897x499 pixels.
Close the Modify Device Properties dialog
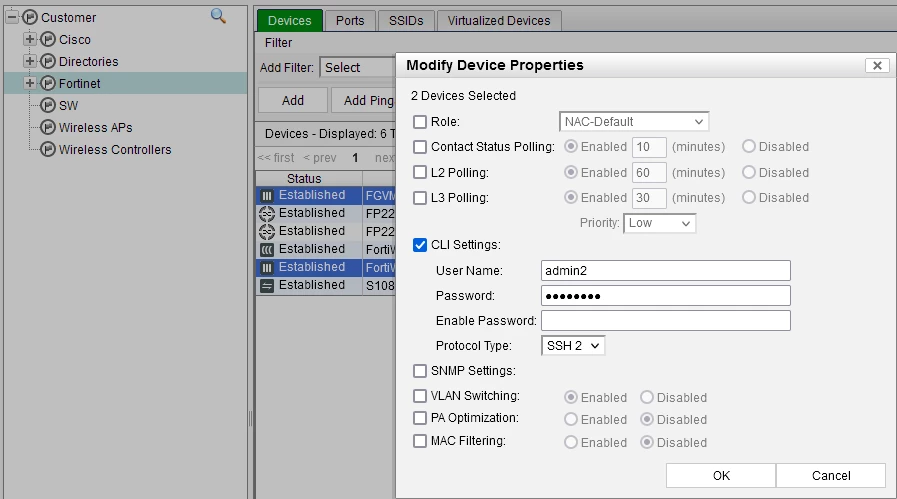(x=877, y=65)
